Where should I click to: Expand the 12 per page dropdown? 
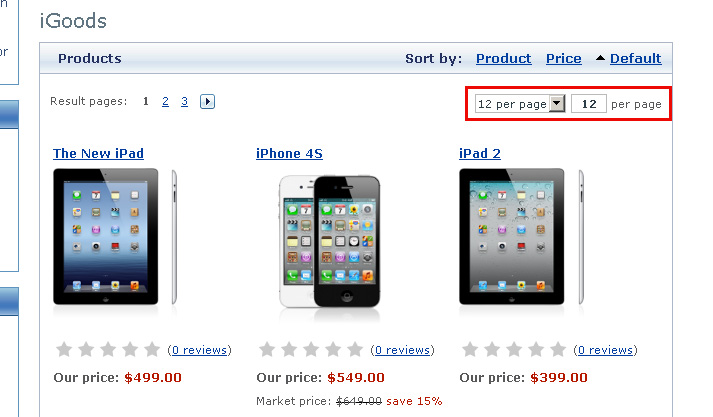[x=520, y=104]
